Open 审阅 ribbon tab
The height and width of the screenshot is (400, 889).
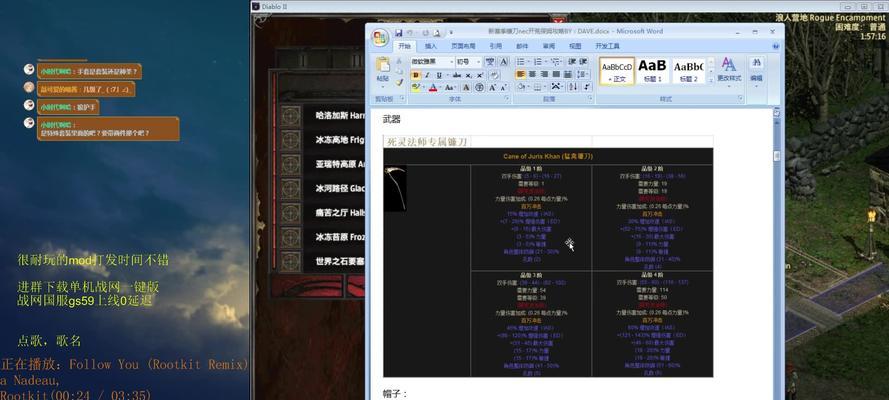pyautogui.click(x=549, y=46)
